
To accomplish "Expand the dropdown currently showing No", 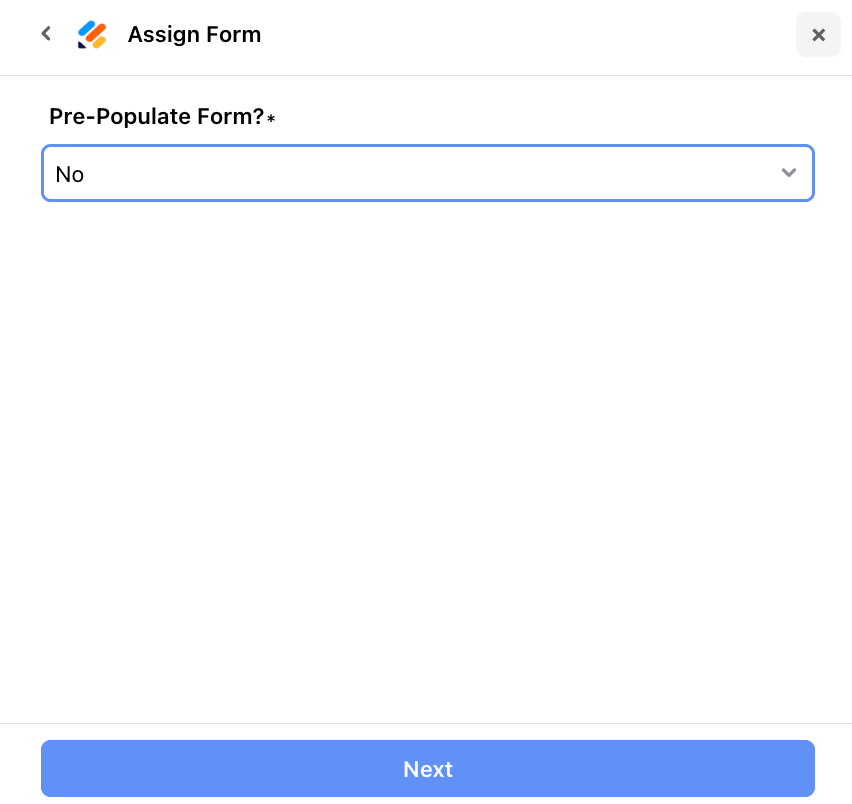I will [x=428, y=173].
